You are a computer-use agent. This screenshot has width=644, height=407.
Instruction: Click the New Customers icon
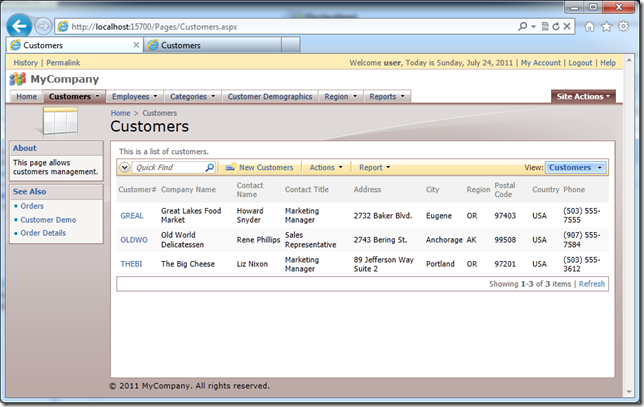tap(231, 168)
